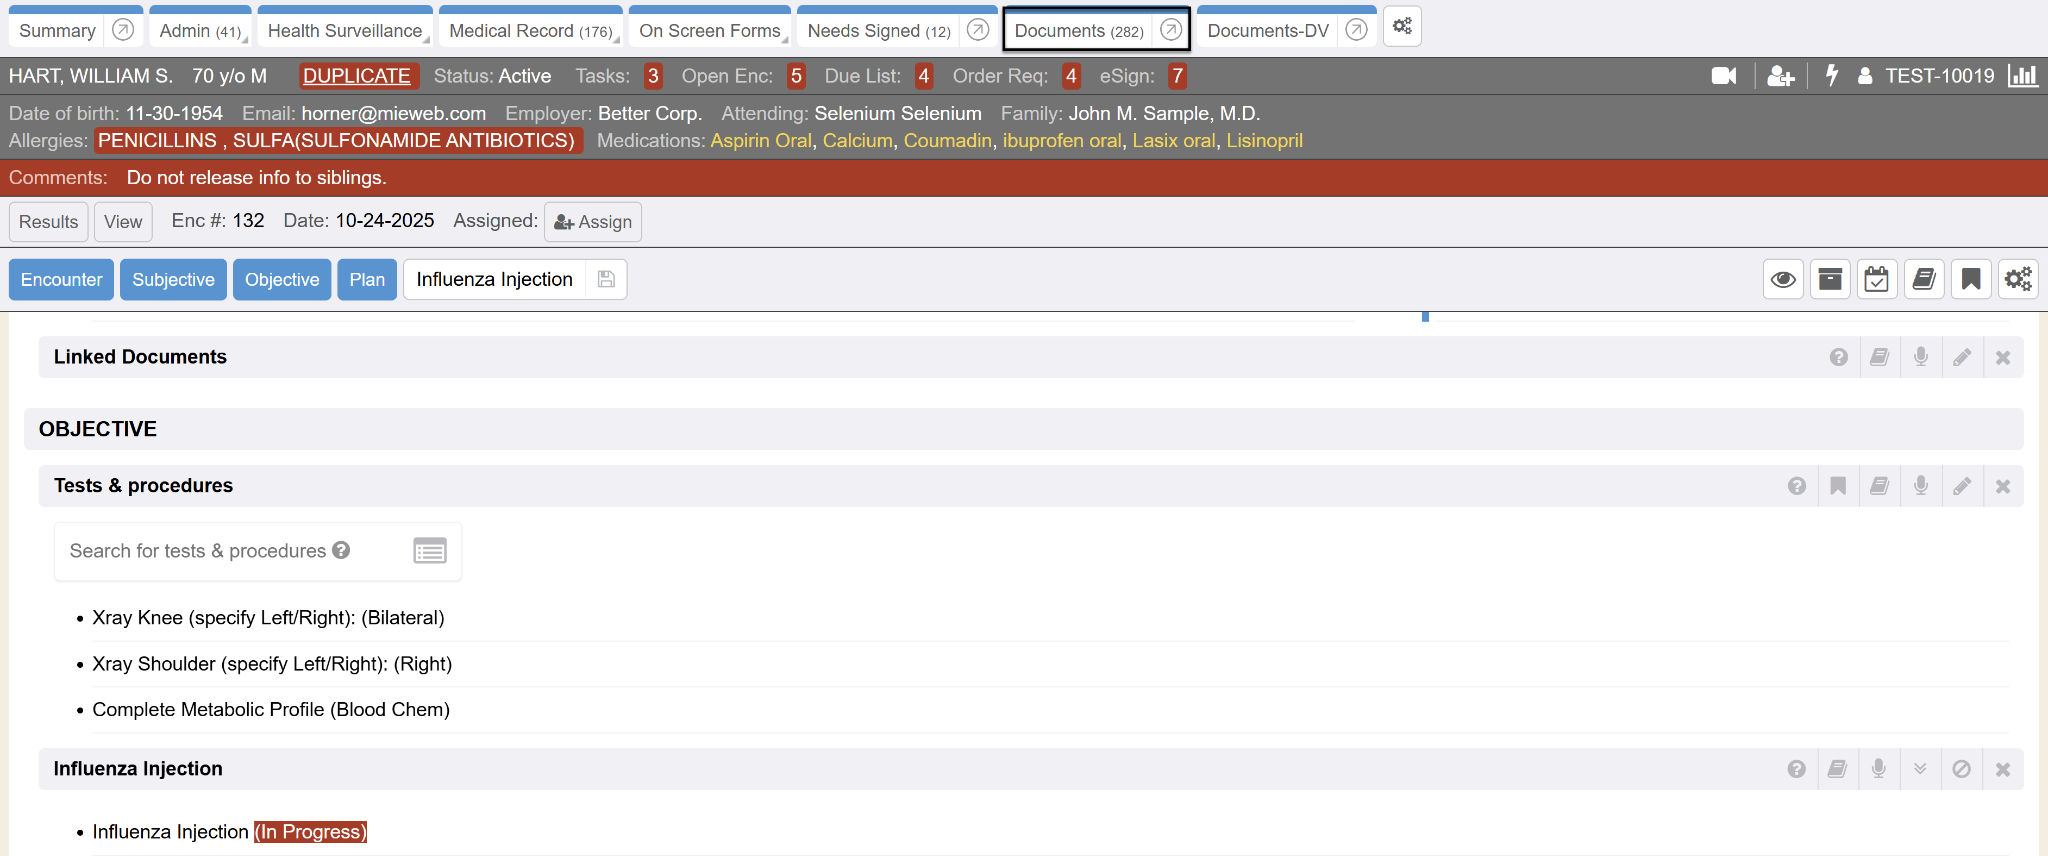This screenshot has height=856, width=2048.
Task: Click microphone icon in Tests & procedures header
Action: [1921, 486]
